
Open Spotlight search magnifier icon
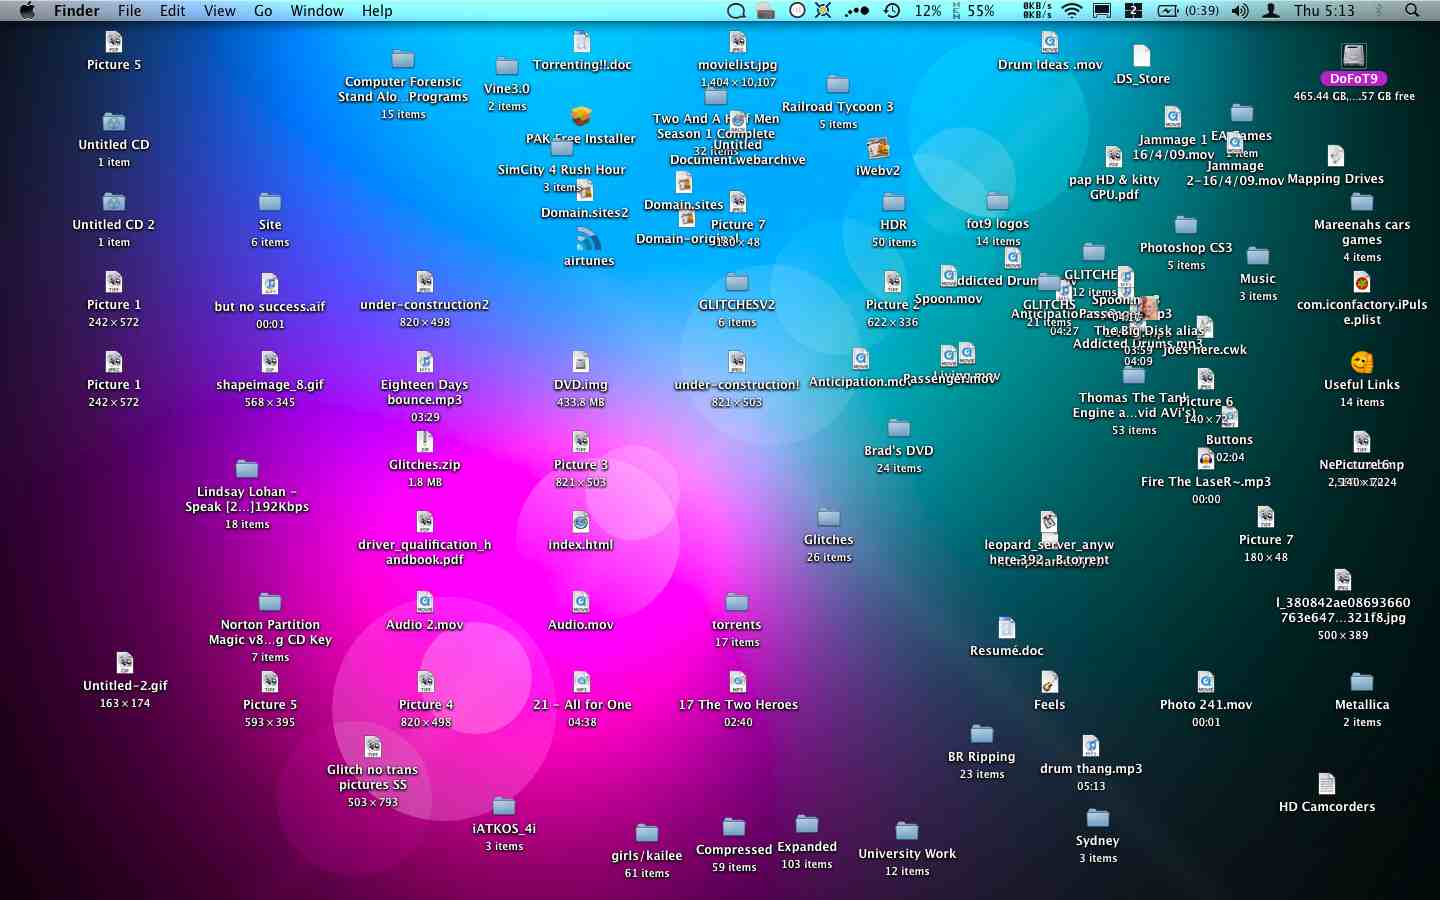point(1412,11)
